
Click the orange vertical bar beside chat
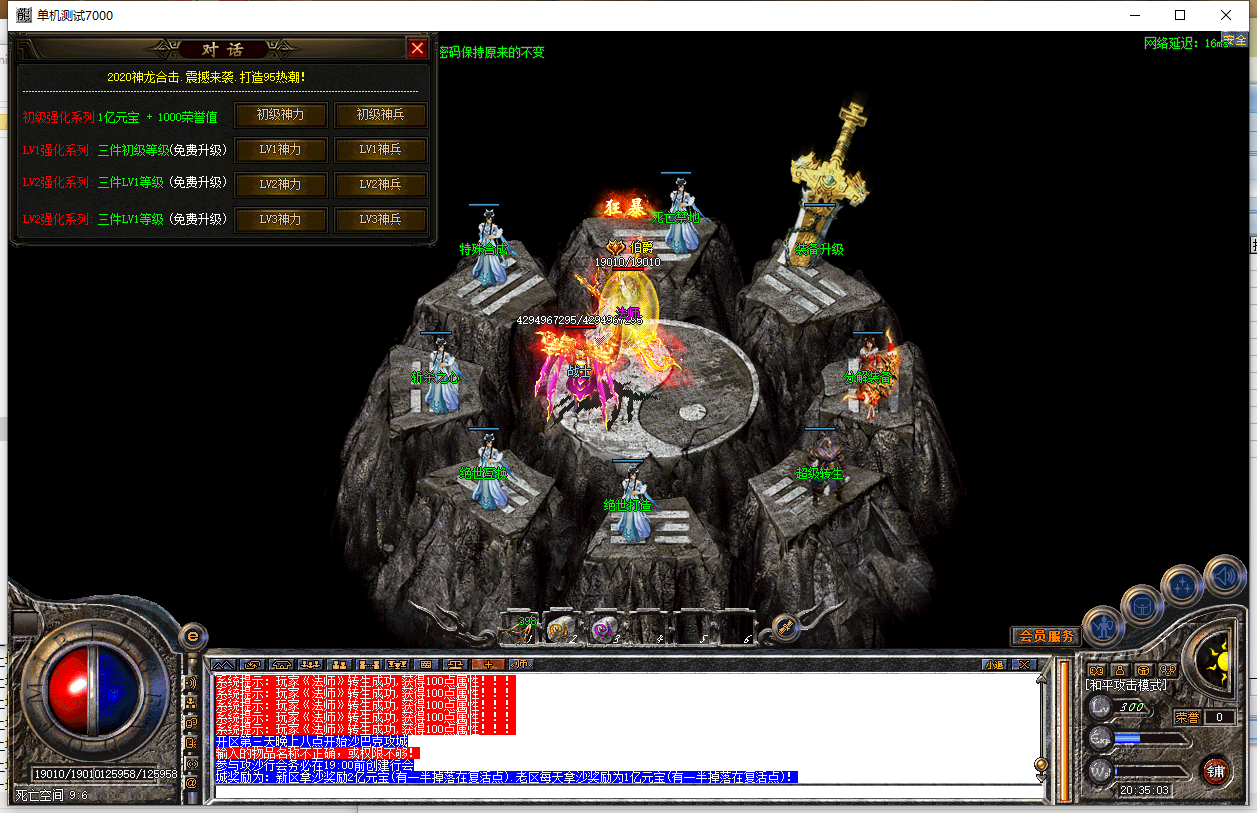pos(1064,730)
